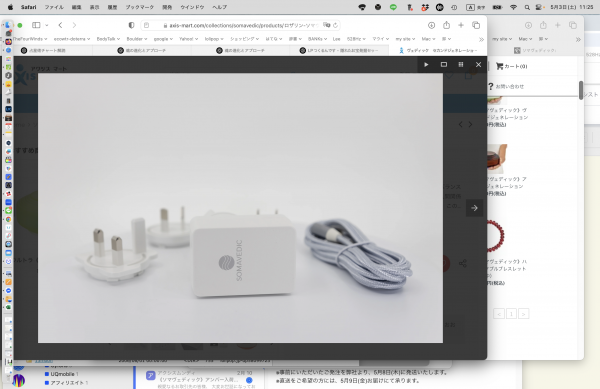Click the background Safari window's vertical scrollbar
The height and width of the screenshot is (389, 600).
581,90
